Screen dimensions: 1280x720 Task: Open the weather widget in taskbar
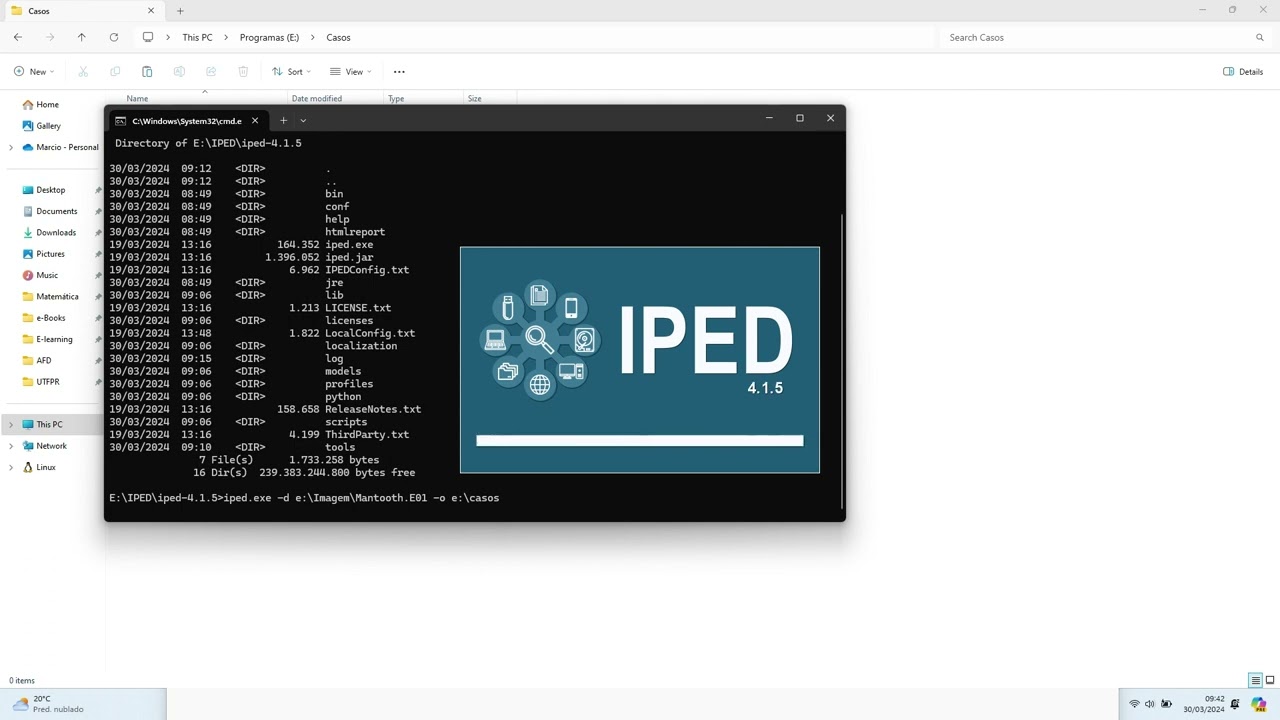[x=48, y=704]
